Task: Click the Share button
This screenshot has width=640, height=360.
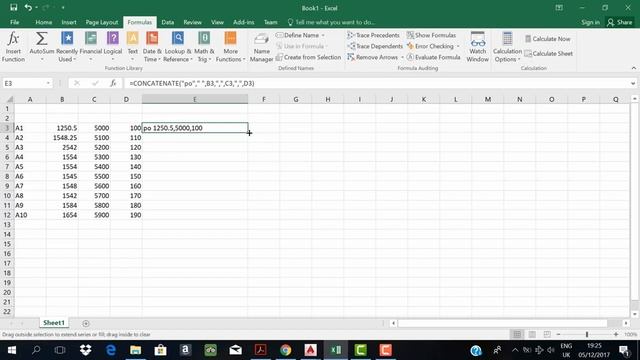Action: (620, 22)
